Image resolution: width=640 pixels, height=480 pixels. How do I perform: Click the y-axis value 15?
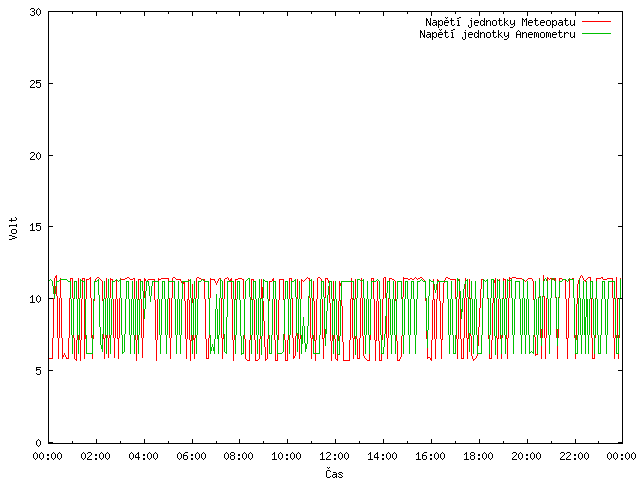pos(36,227)
